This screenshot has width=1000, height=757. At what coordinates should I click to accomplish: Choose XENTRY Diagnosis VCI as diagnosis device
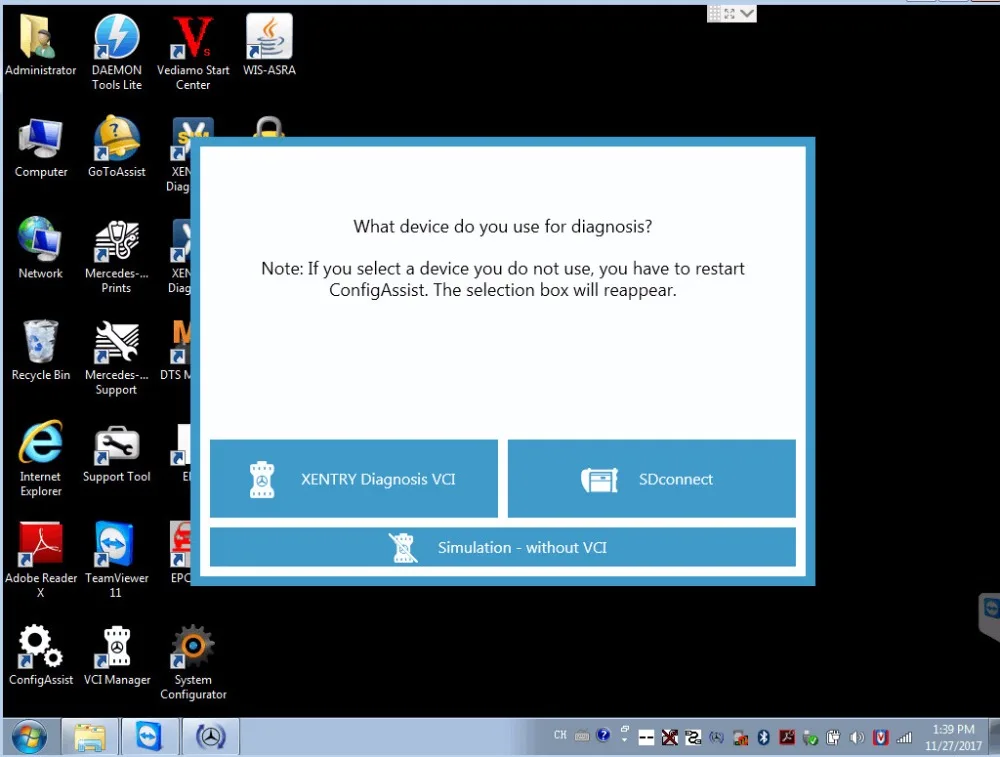coord(353,478)
